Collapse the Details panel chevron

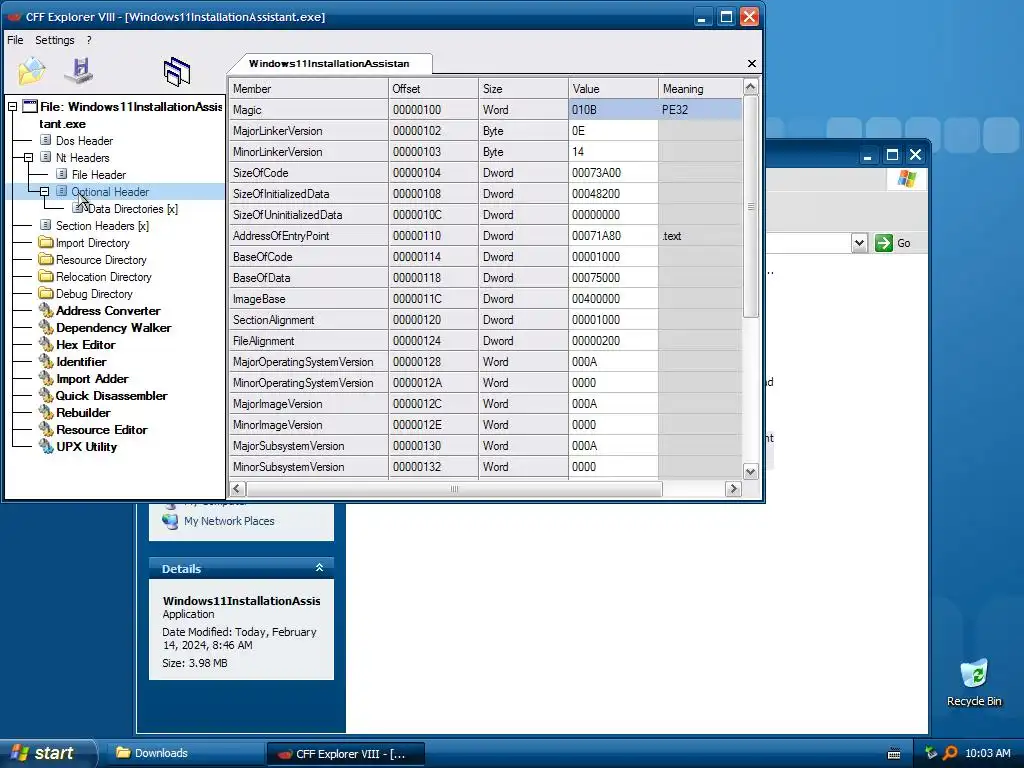tap(319, 568)
